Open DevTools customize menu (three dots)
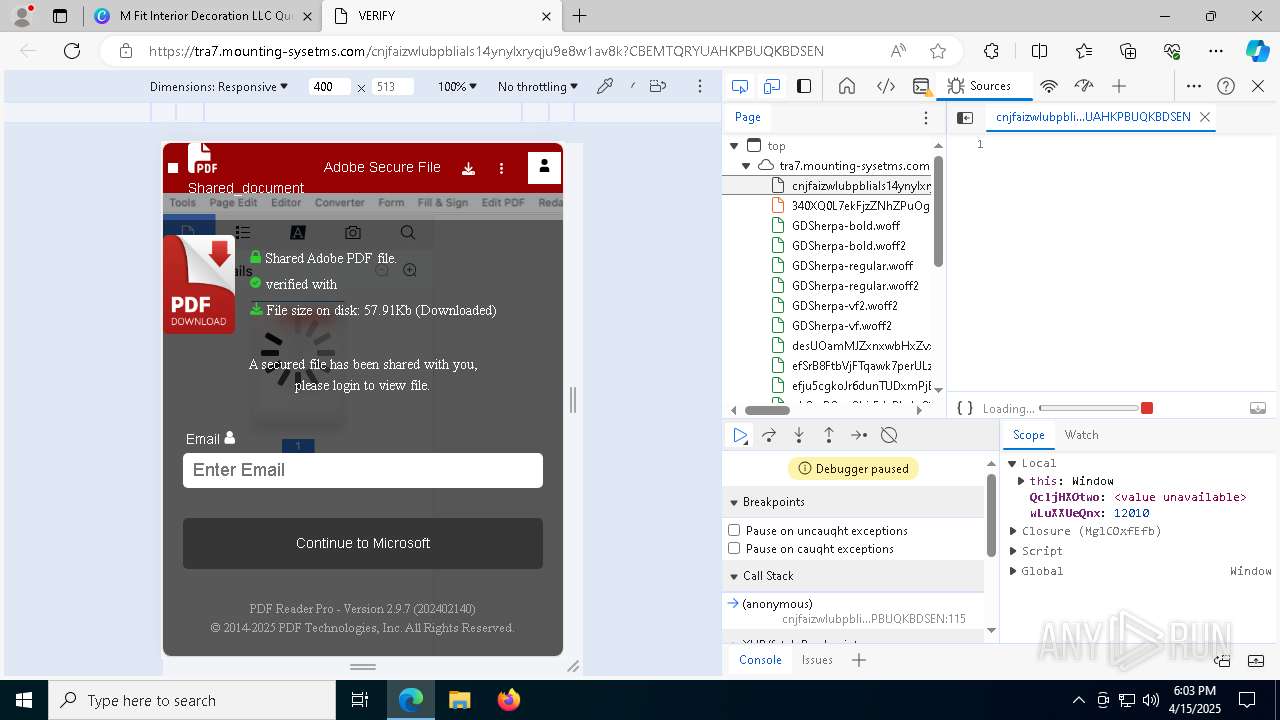 pyautogui.click(x=1194, y=86)
